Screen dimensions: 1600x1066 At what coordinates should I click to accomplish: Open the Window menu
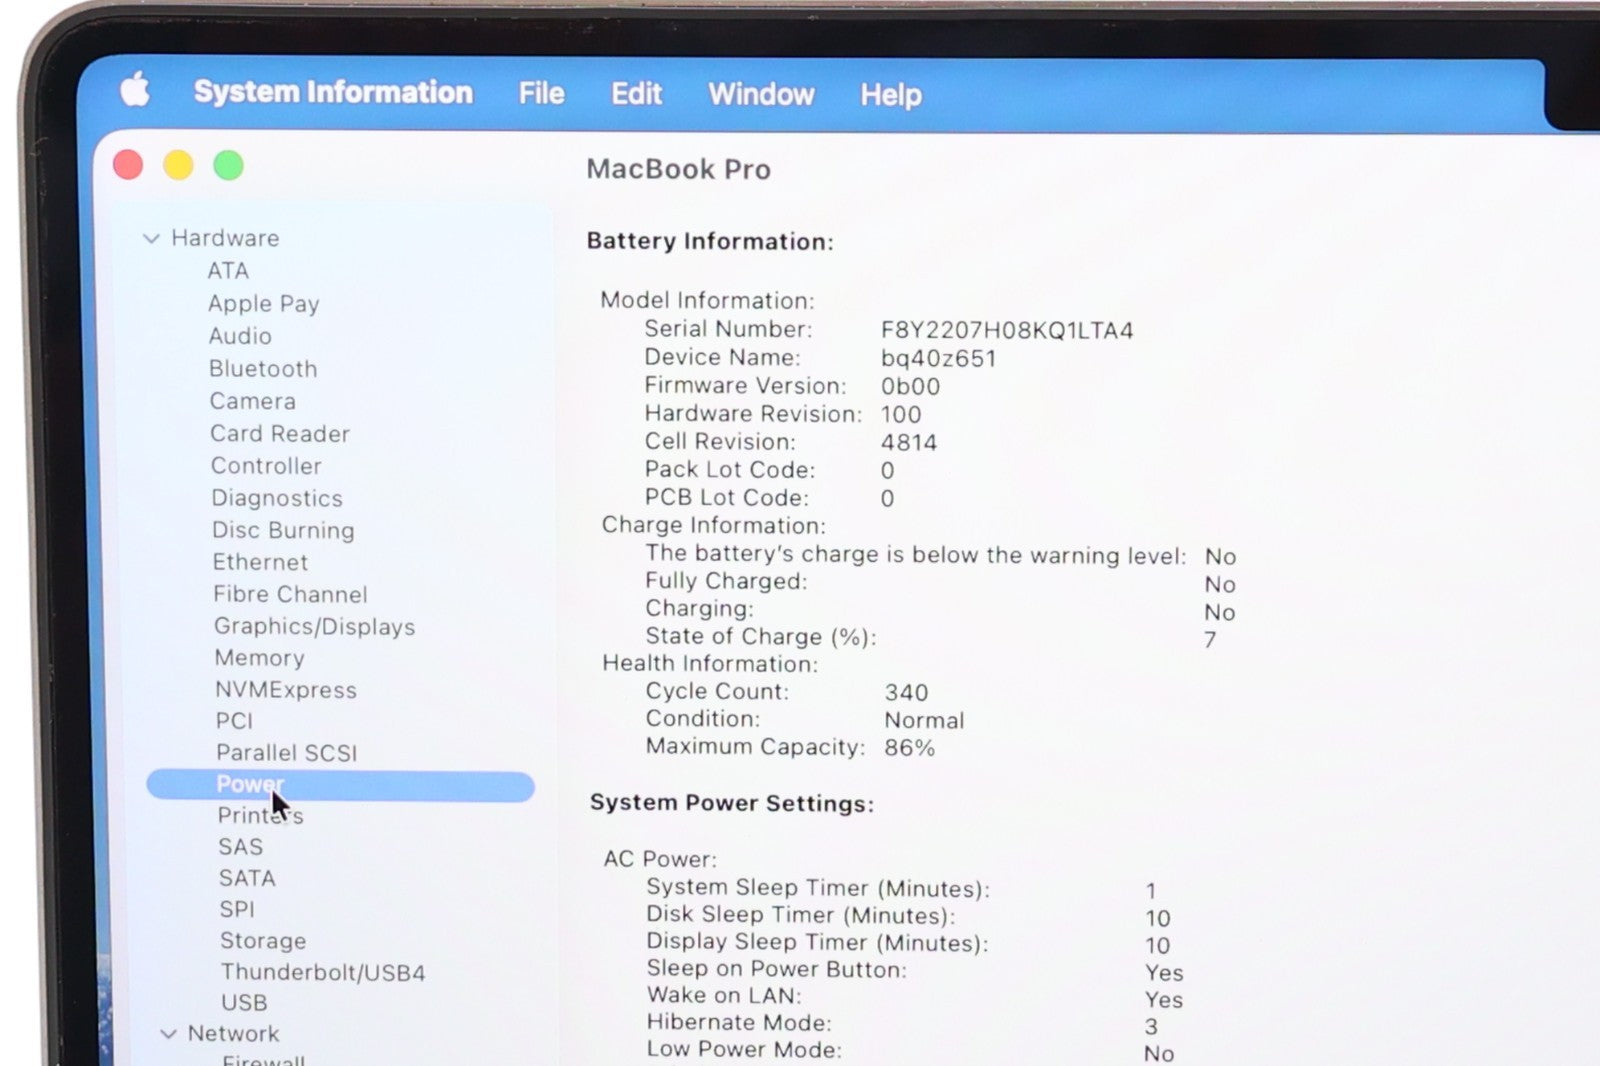[761, 94]
